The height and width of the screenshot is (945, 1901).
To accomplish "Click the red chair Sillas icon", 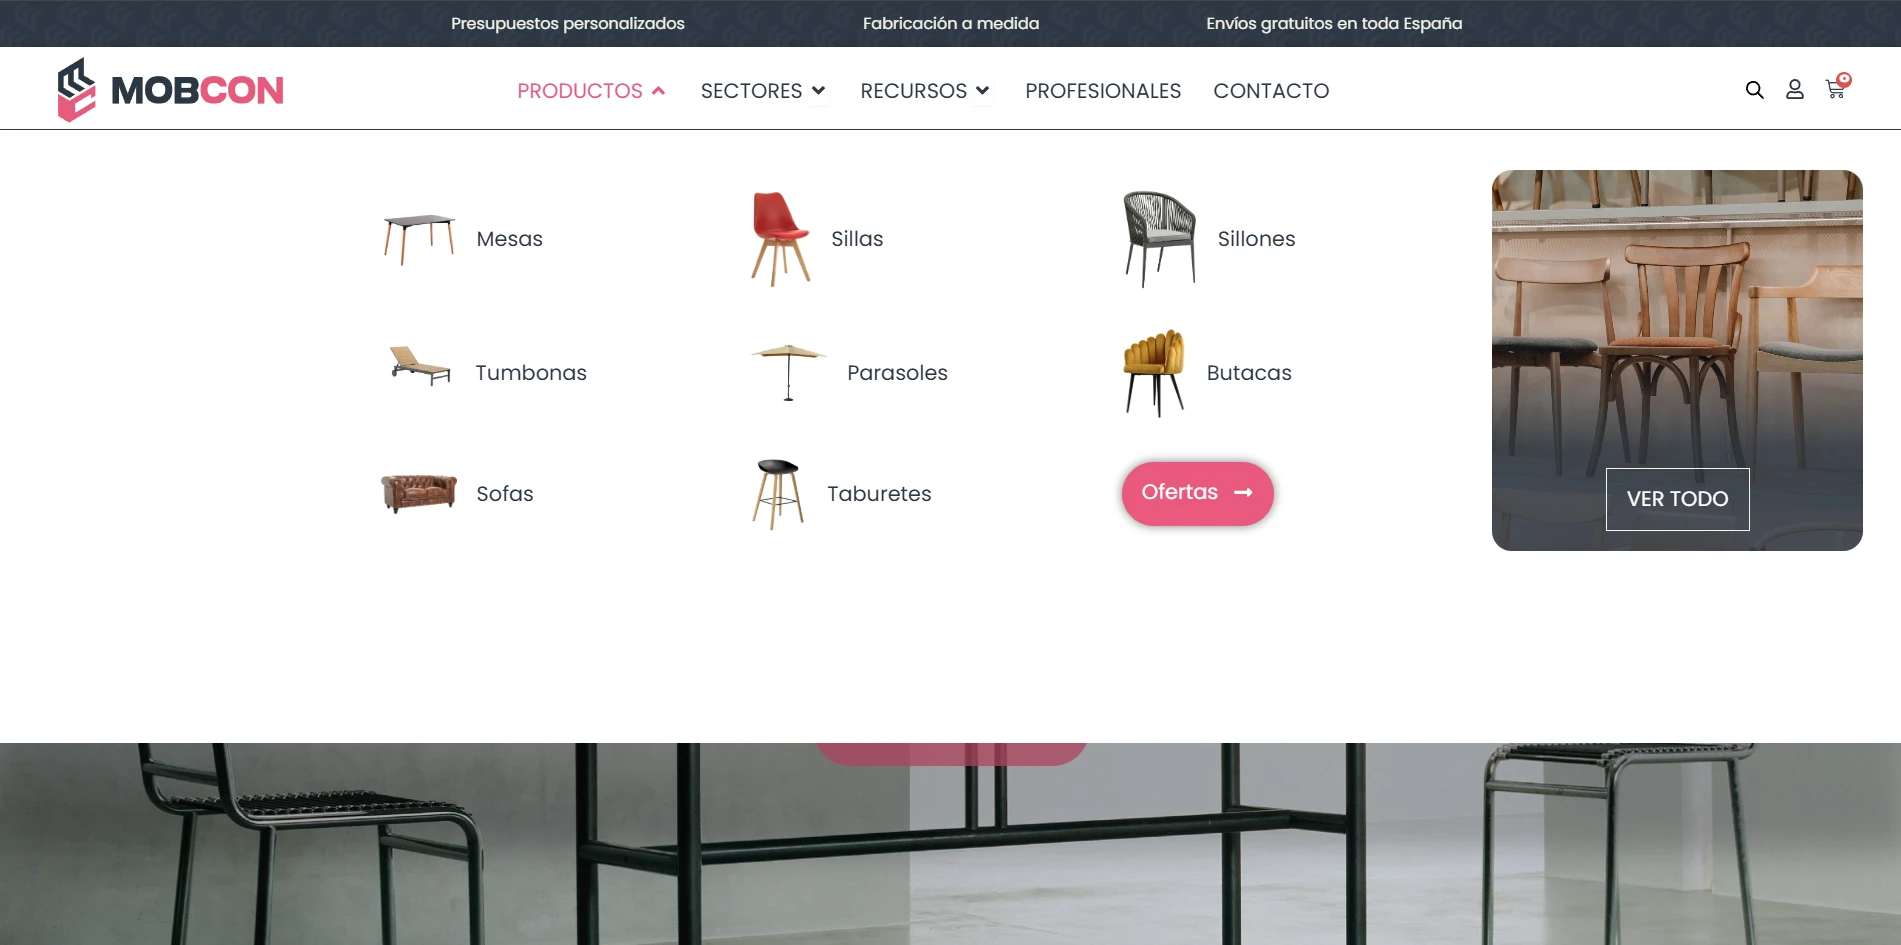I will tap(780, 239).
